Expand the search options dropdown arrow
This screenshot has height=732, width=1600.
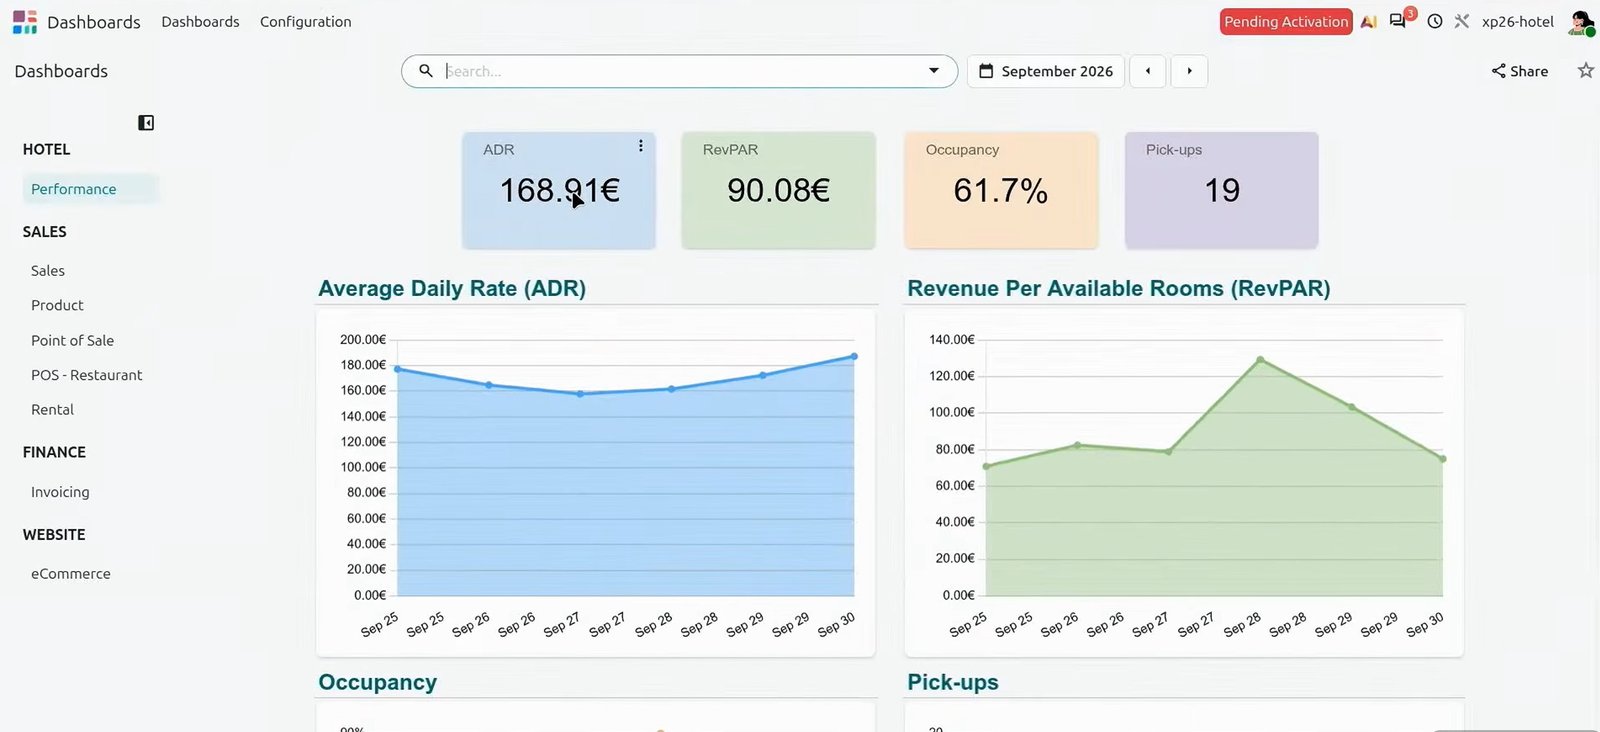[934, 71]
